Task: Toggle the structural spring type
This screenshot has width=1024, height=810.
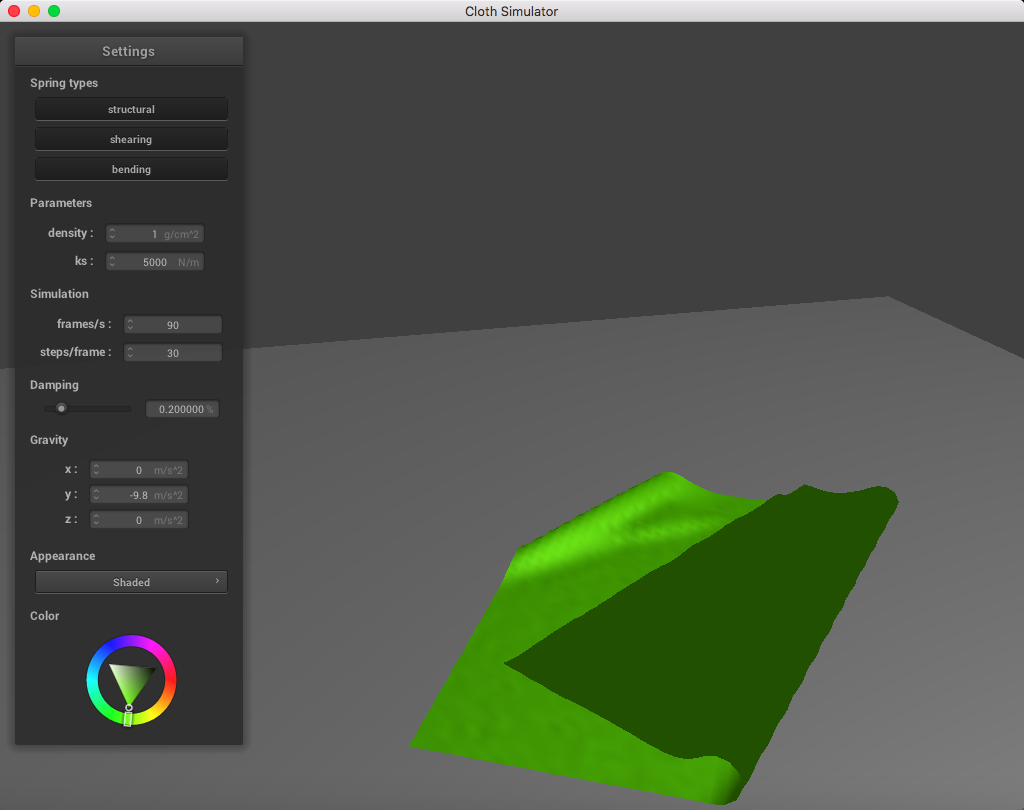Action: coord(131,109)
